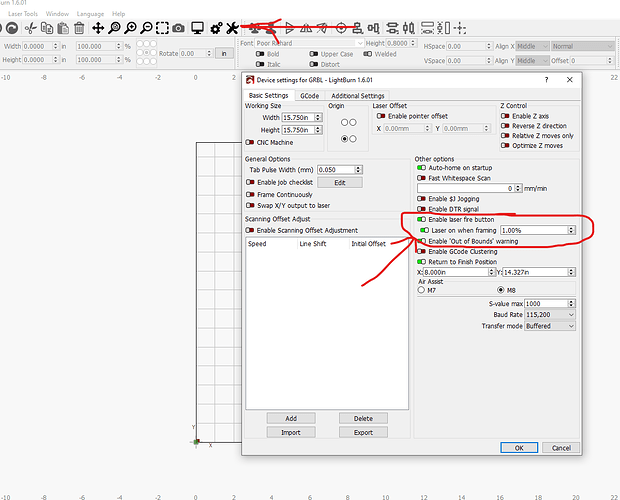Open the Window menu
The height and width of the screenshot is (500, 620).
tap(57, 14)
